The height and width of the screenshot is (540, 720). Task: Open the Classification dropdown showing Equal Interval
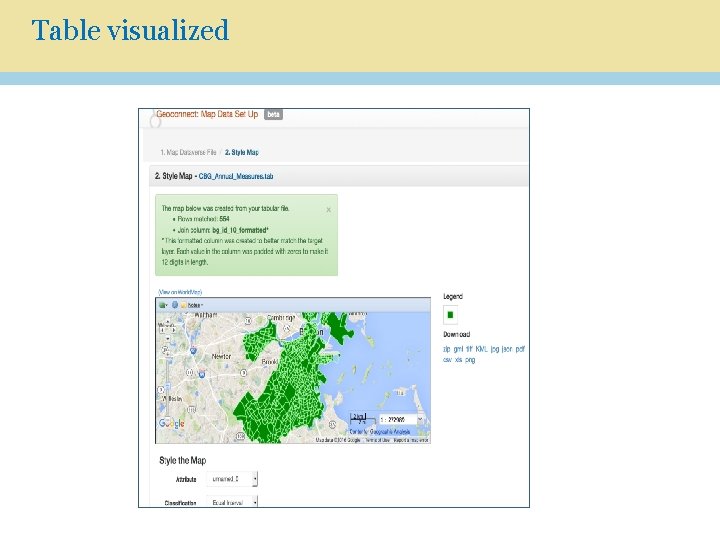click(x=232, y=502)
